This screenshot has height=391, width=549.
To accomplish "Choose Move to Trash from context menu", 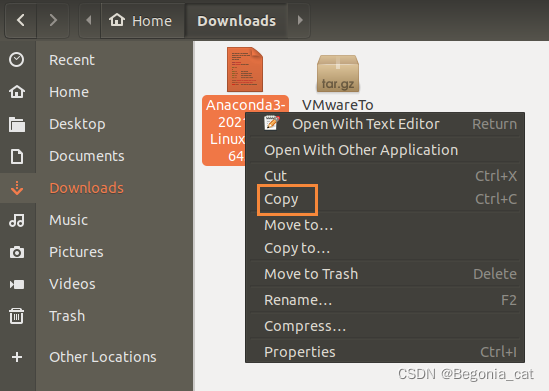I will tap(385, 274).
